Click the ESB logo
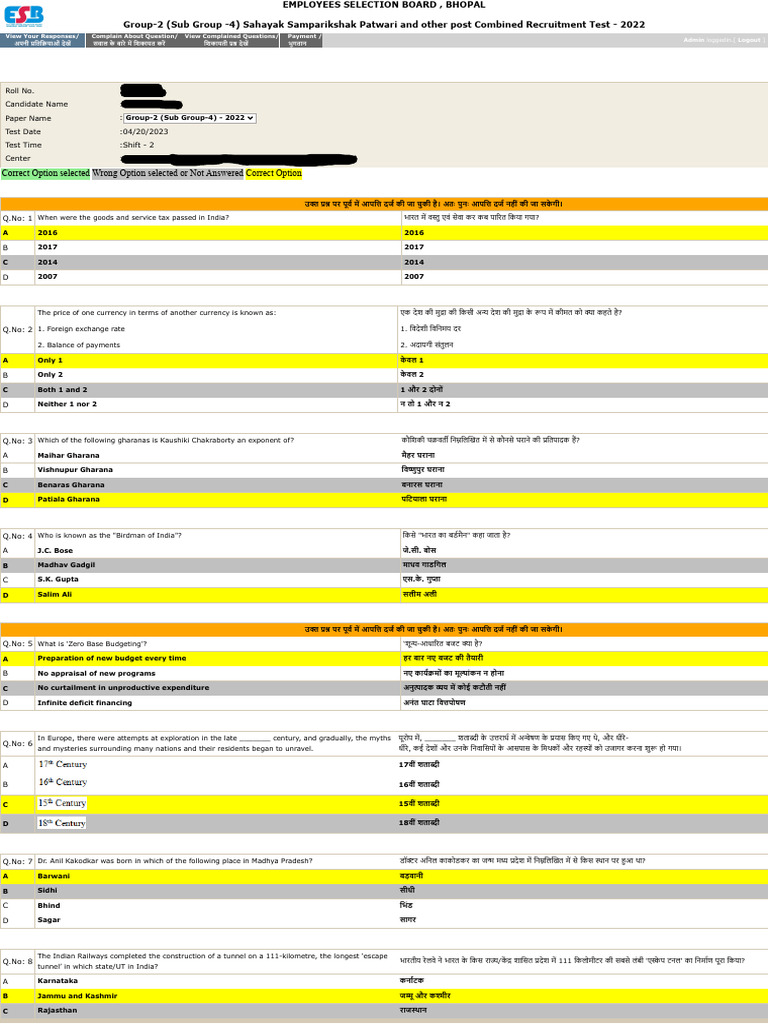Viewport: 768px width, 1024px height. (24, 16)
